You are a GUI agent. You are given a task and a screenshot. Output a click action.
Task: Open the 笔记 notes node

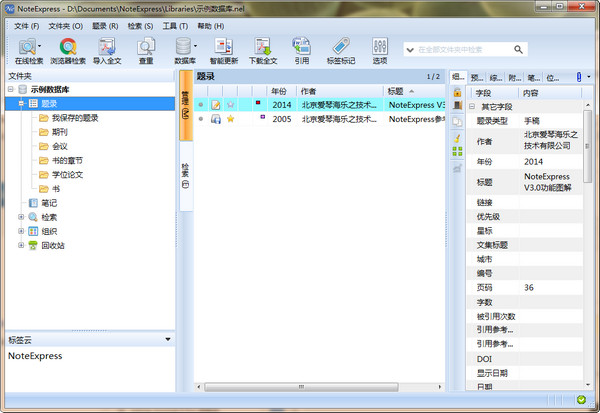tap(49, 203)
